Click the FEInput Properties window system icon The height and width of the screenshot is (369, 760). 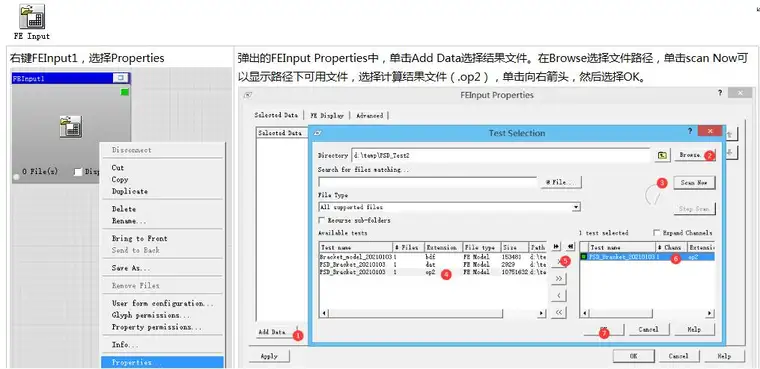[248, 95]
